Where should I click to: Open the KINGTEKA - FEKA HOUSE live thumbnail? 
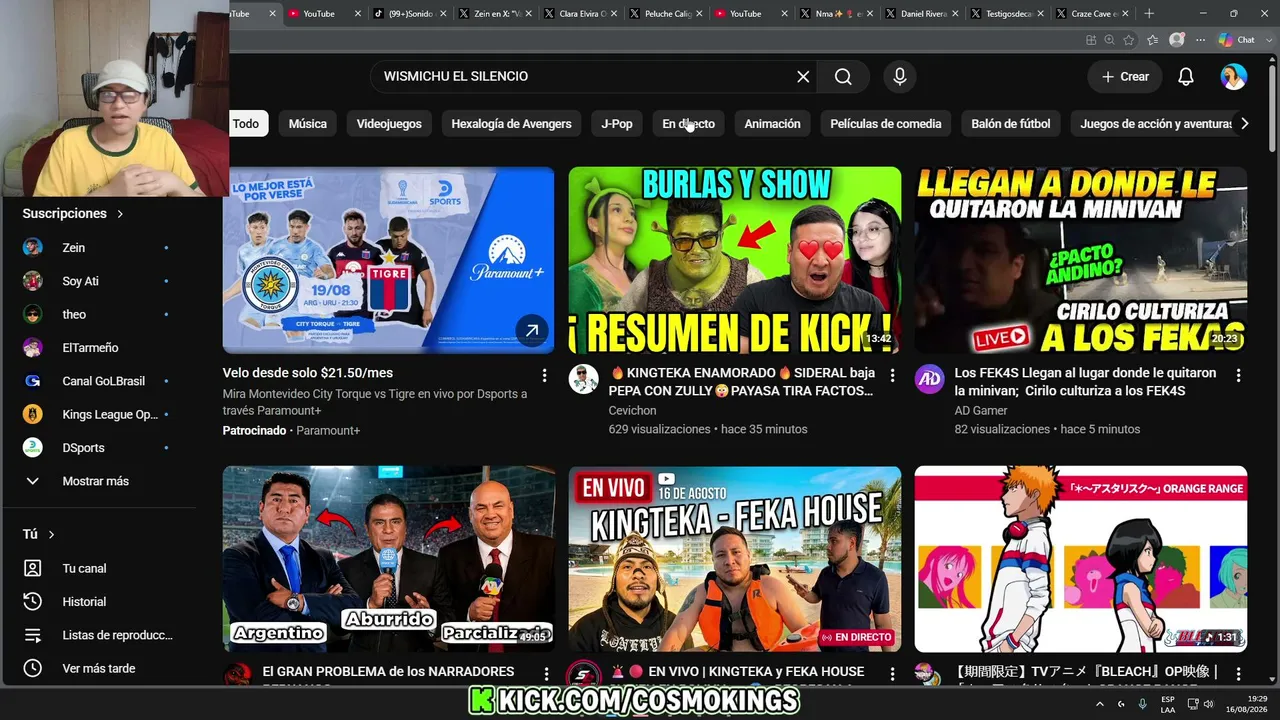point(735,559)
